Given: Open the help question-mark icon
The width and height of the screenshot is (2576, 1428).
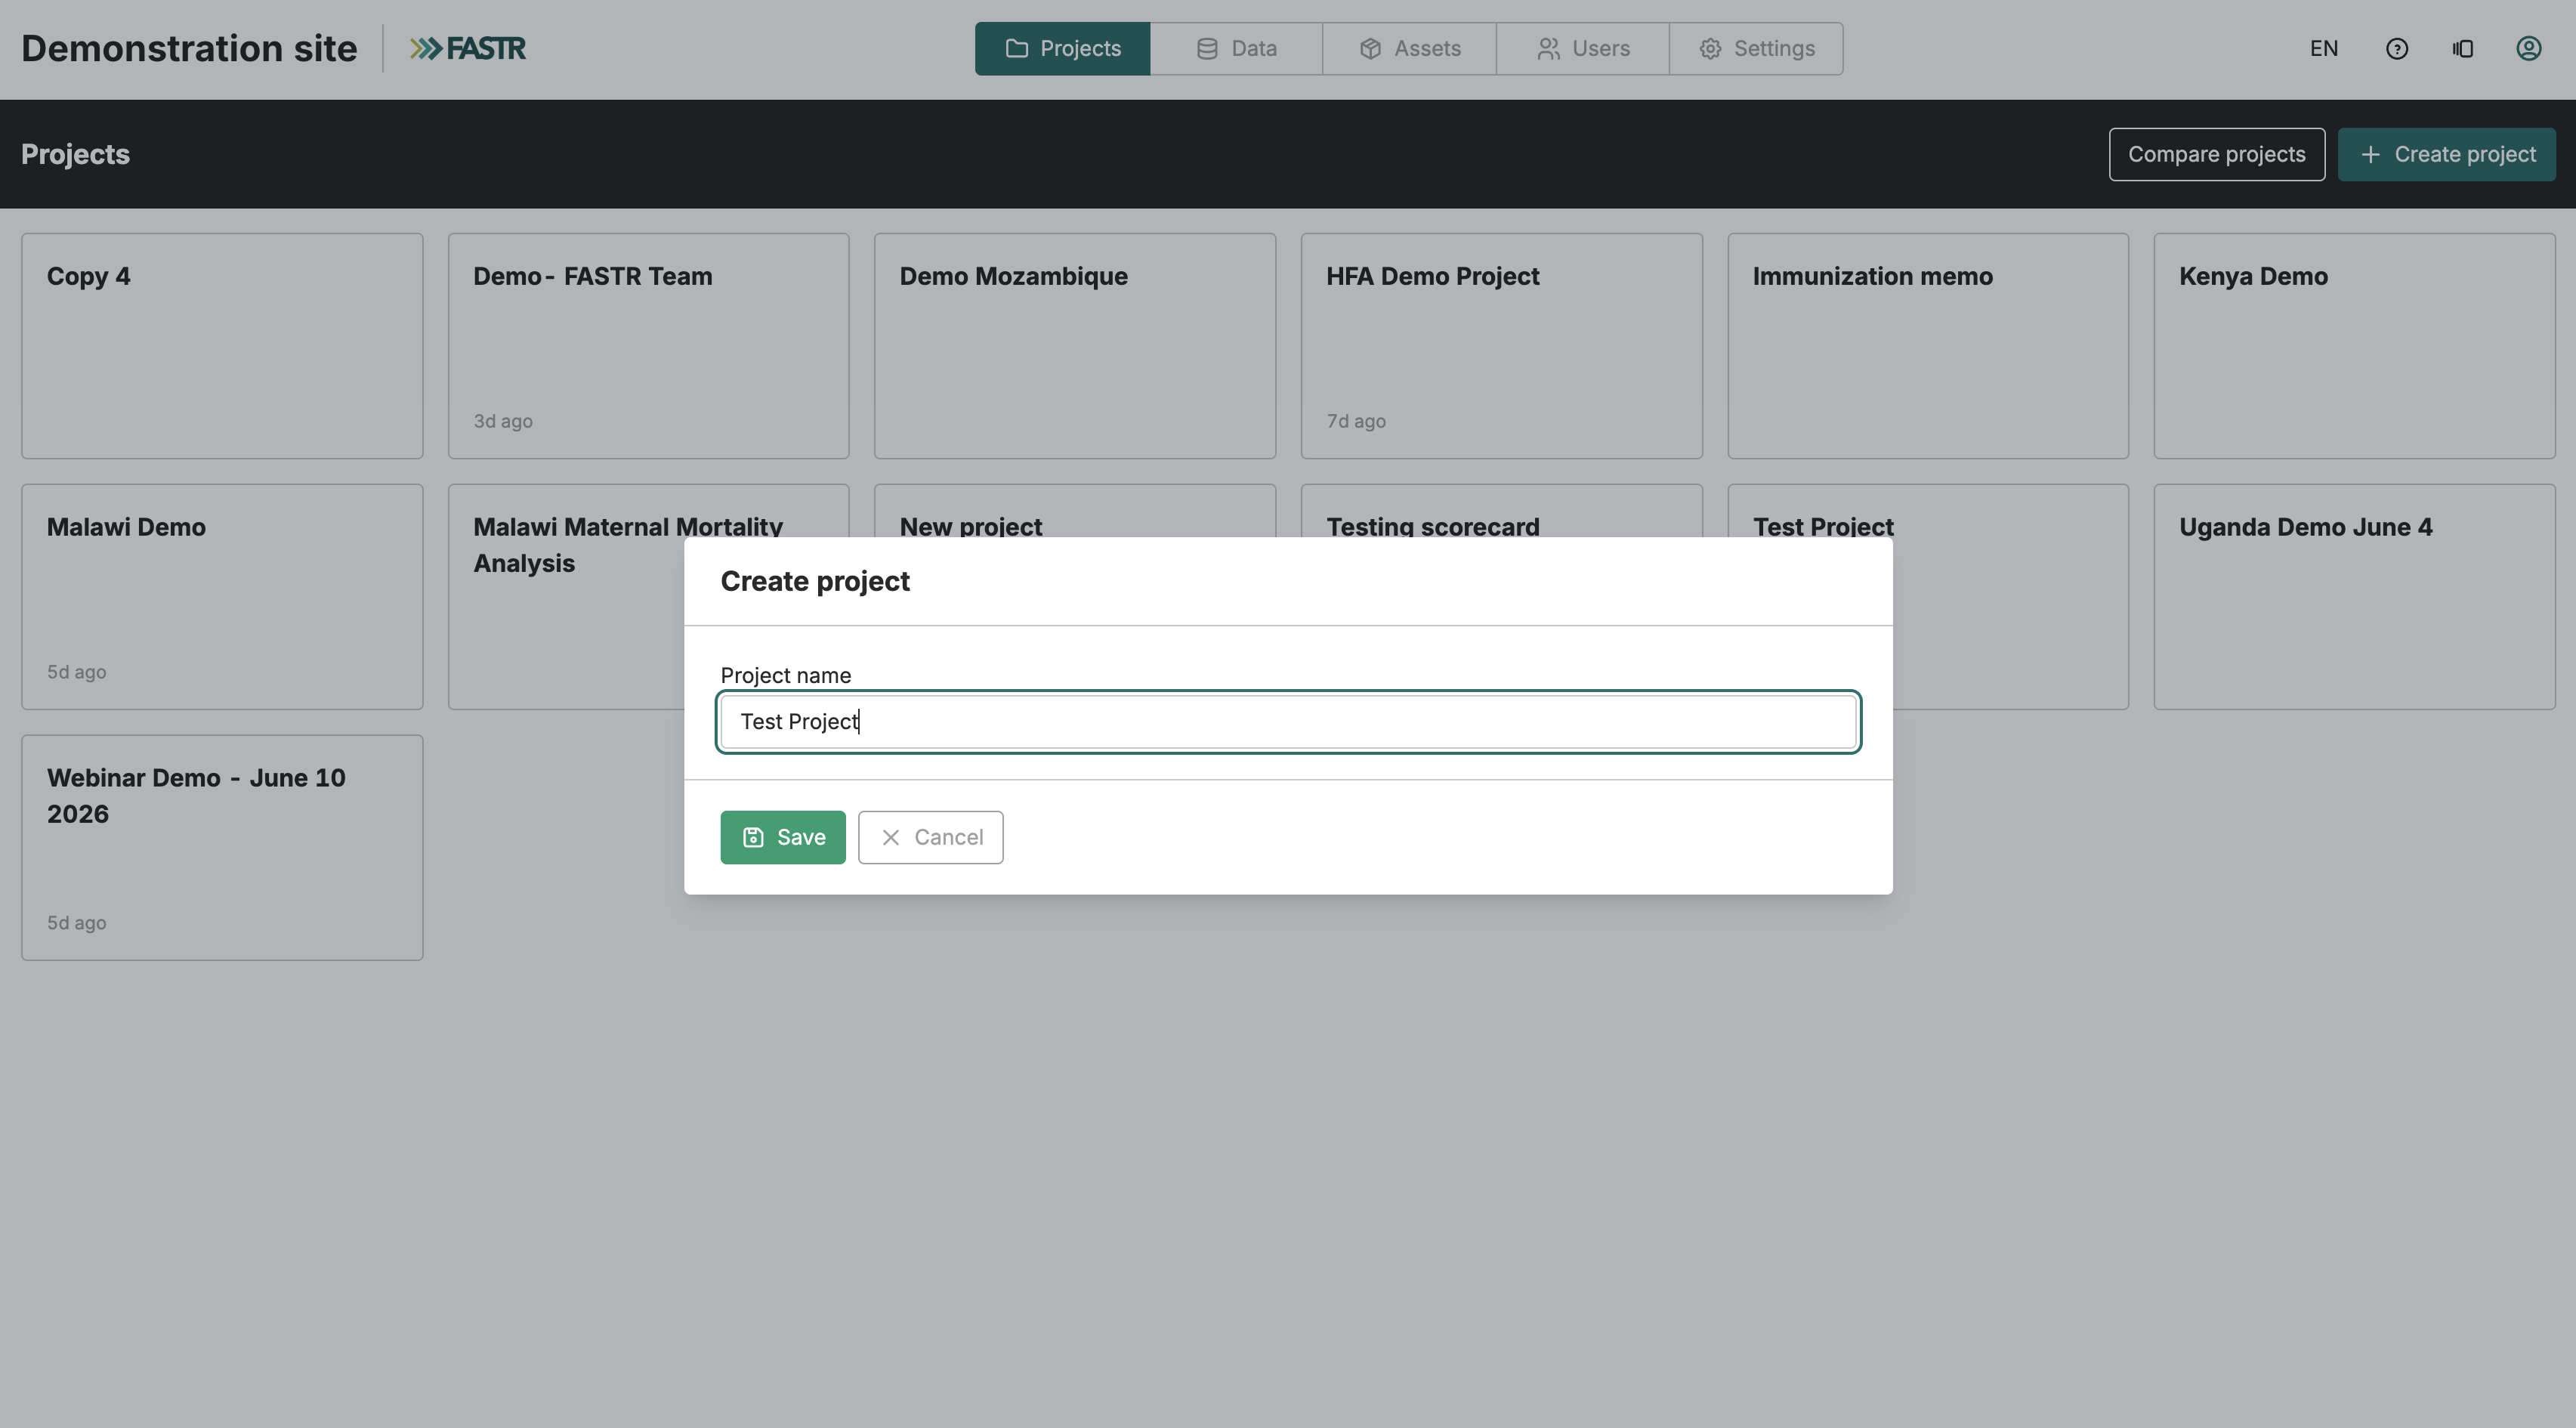Looking at the screenshot, I should 2396,48.
